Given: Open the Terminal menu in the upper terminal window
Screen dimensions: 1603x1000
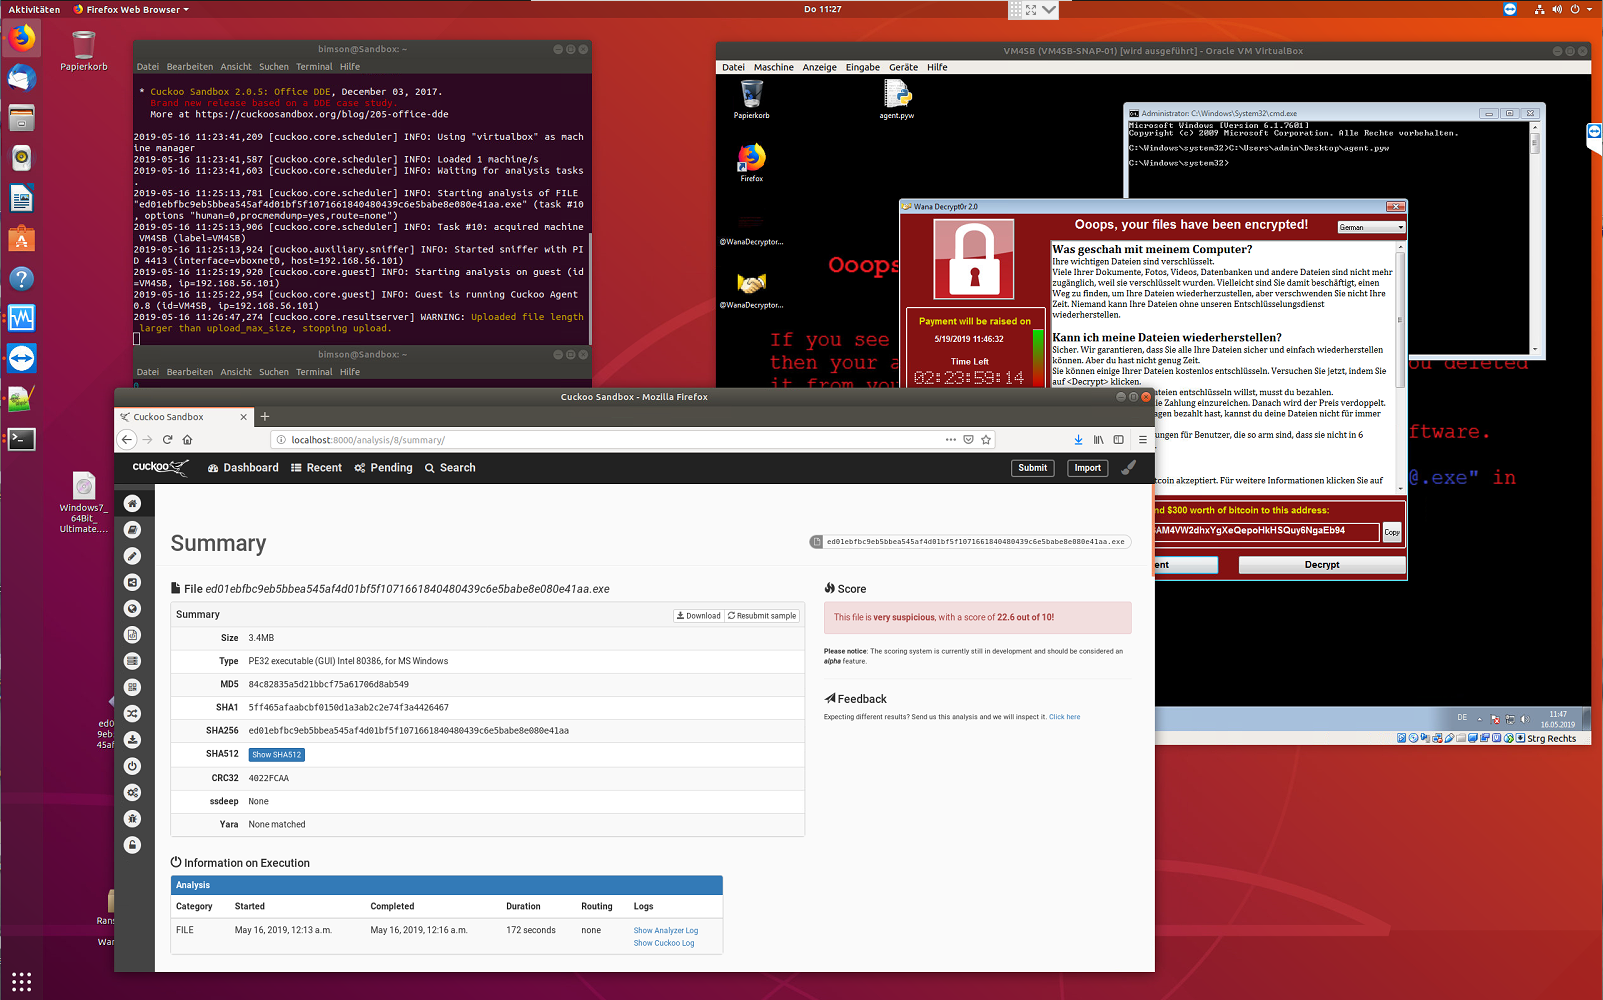Looking at the screenshot, I should [x=314, y=67].
